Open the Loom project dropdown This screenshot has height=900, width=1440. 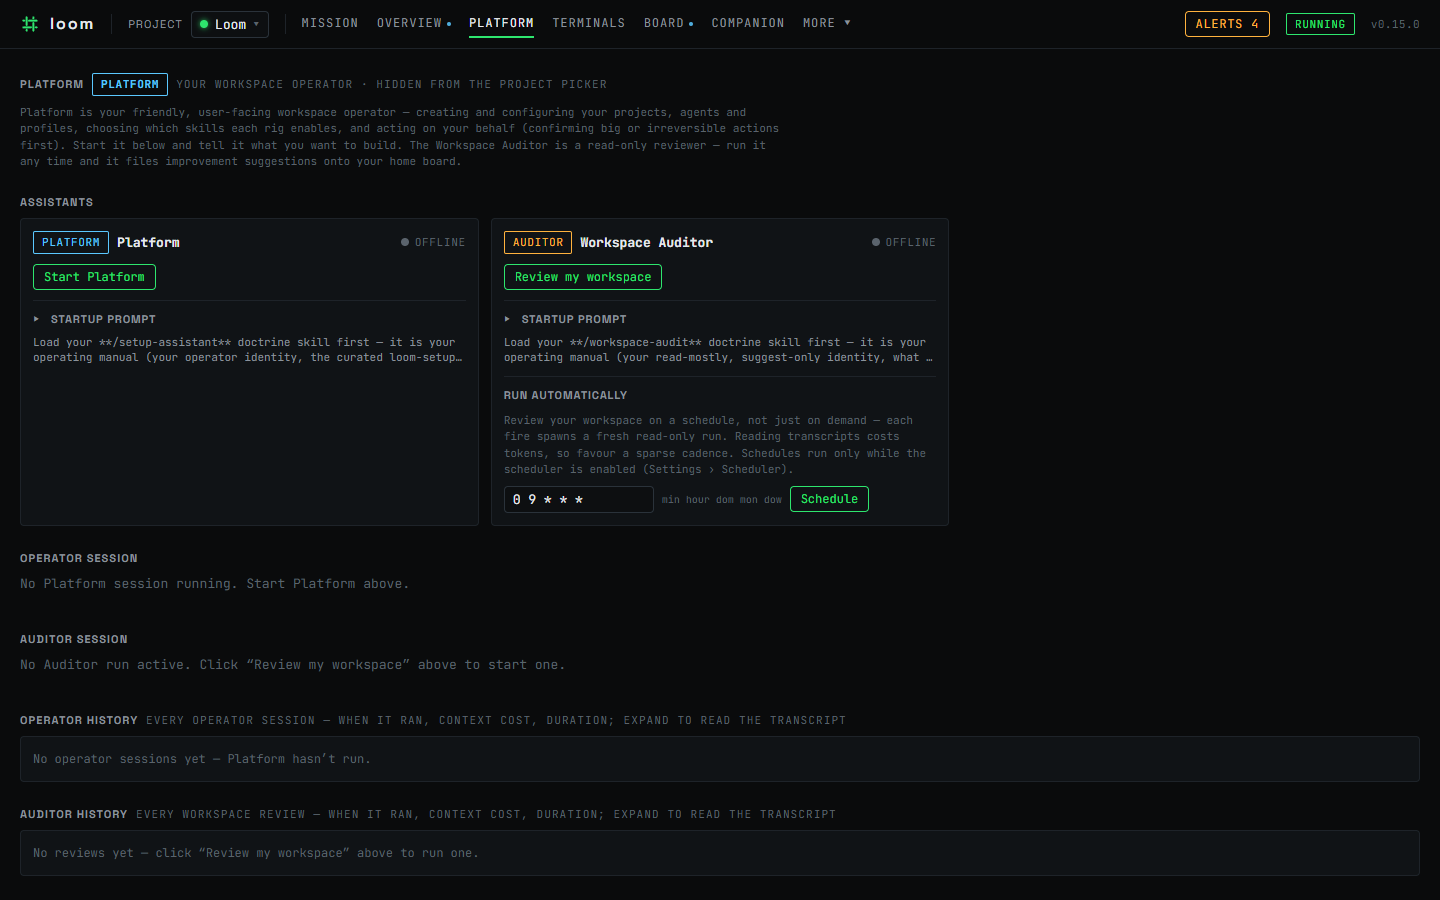[230, 24]
